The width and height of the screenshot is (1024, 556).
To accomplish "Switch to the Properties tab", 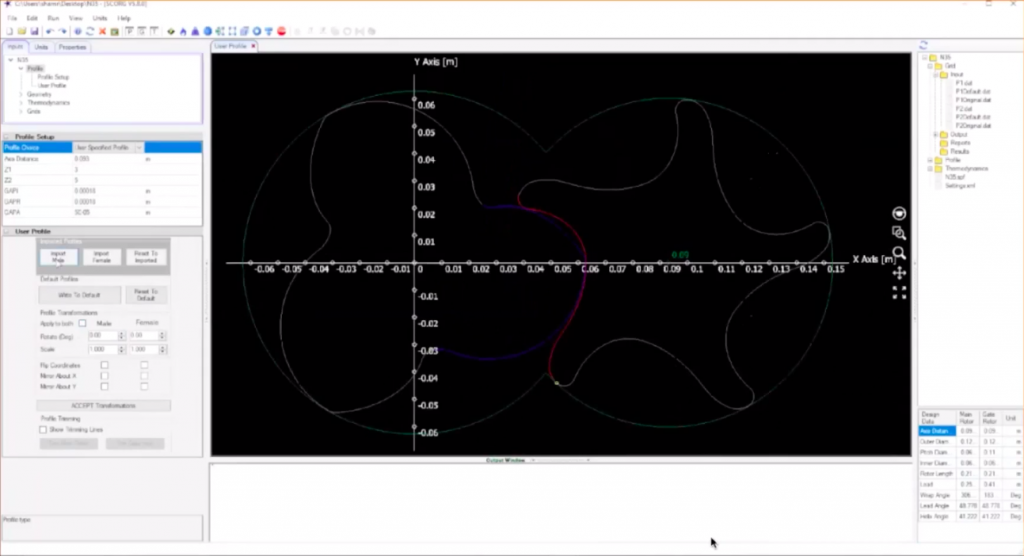I will point(72,47).
